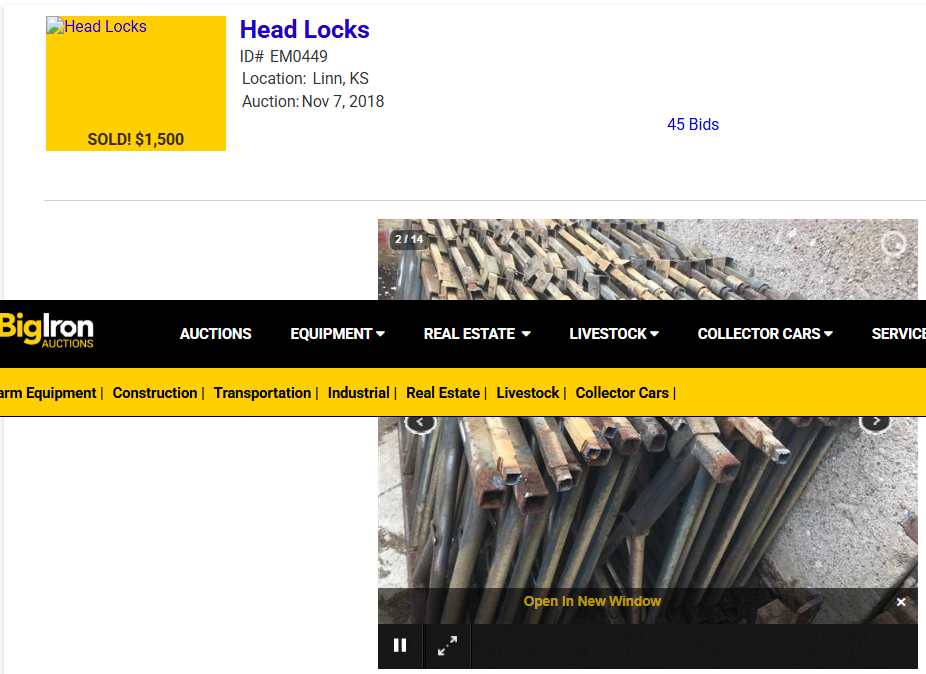Click the SOLD! $1,500 yellow thumbnail

pyautogui.click(x=136, y=83)
